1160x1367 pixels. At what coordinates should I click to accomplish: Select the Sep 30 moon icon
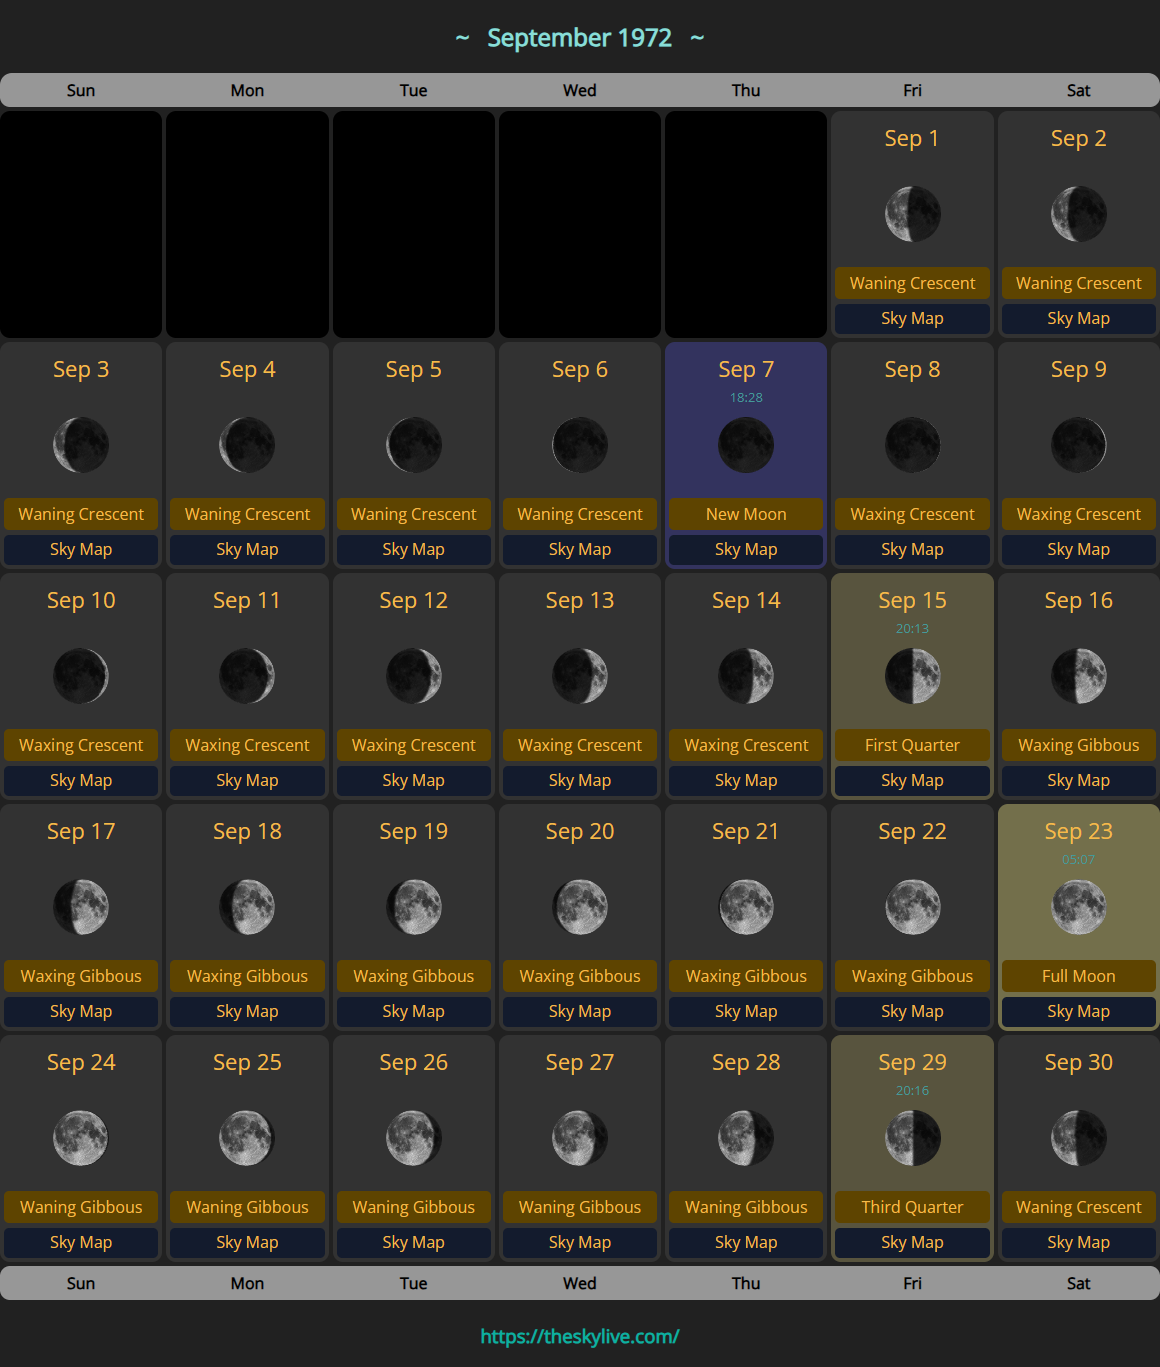1078,1138
